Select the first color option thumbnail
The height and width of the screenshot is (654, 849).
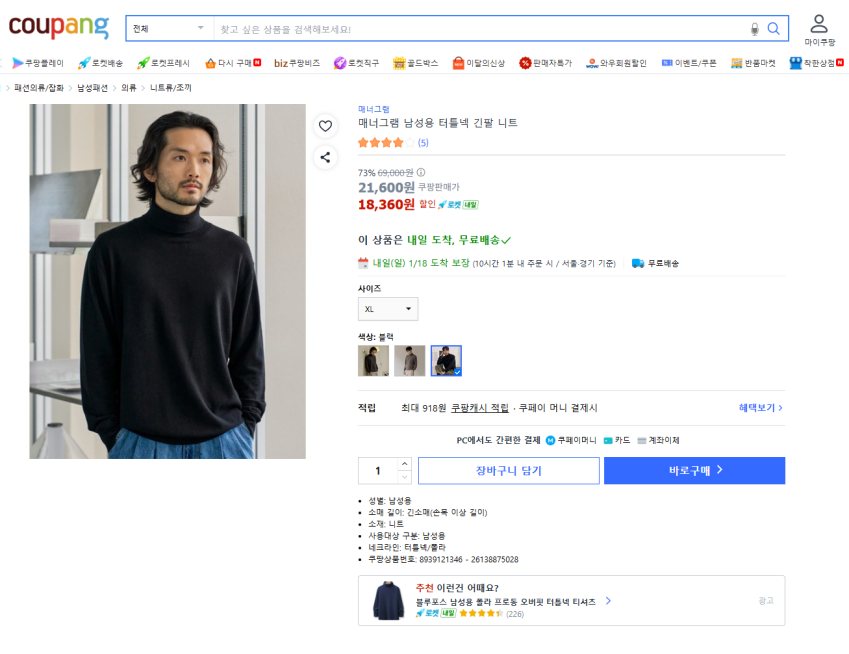373,361
